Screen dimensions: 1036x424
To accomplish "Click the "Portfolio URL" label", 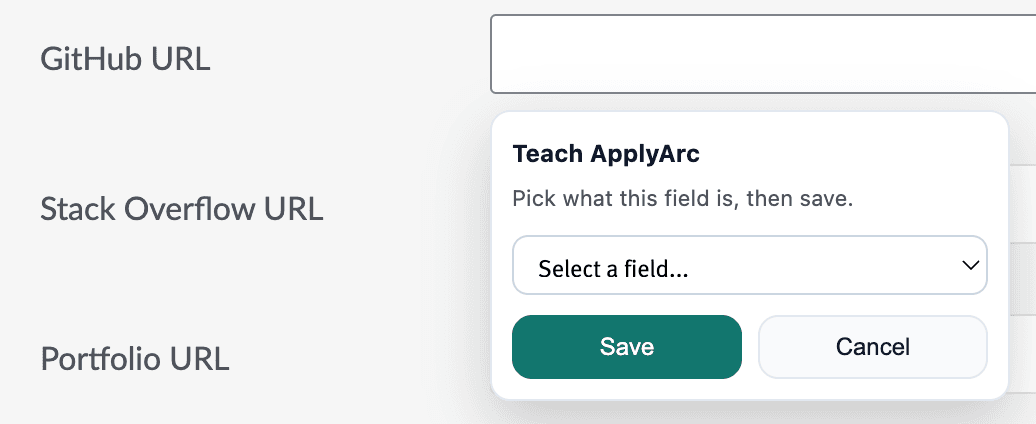I will click(x=135, y=357).
